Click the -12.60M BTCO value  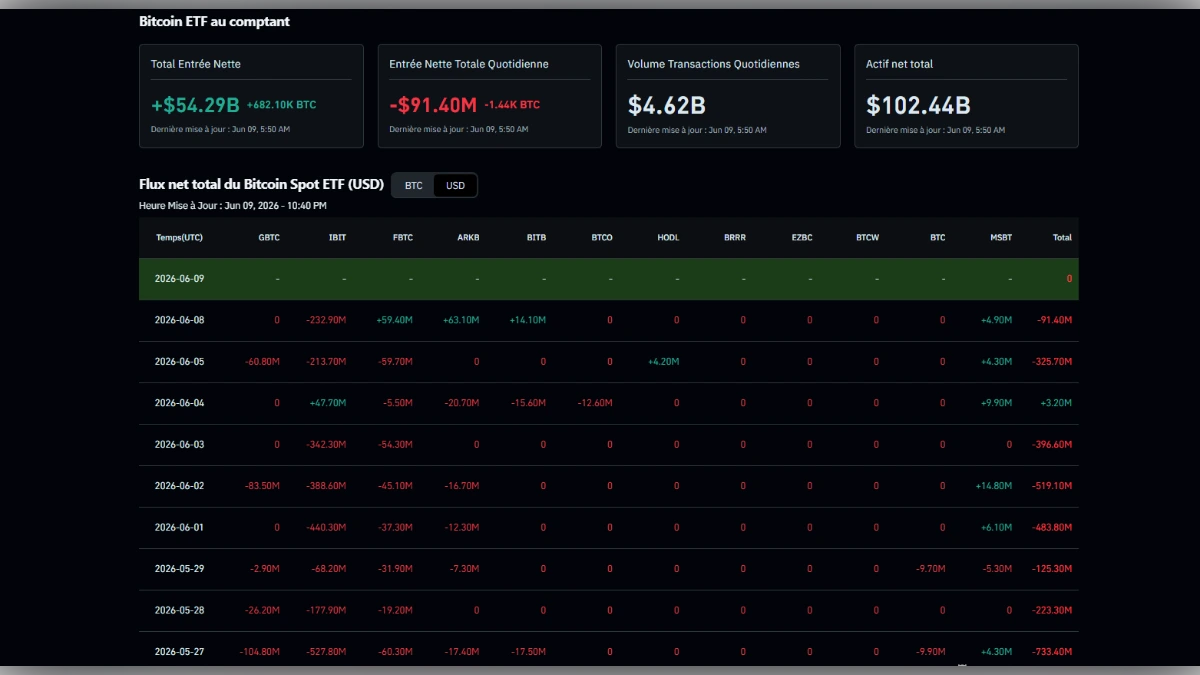pyautogui.click(x=595, y=403)
